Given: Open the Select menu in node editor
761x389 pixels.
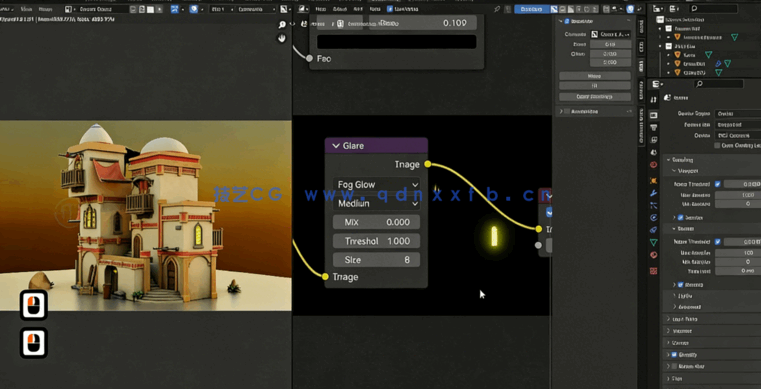Looking at the screenshot, I should pyautogui.click(x=339, y=9).
